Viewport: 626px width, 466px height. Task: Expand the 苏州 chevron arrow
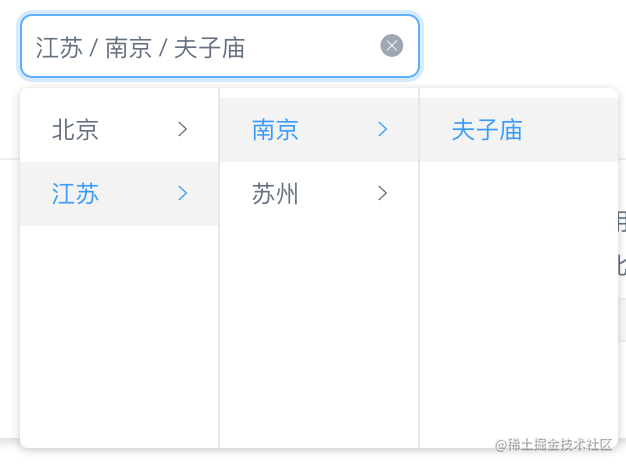(382, 193)
